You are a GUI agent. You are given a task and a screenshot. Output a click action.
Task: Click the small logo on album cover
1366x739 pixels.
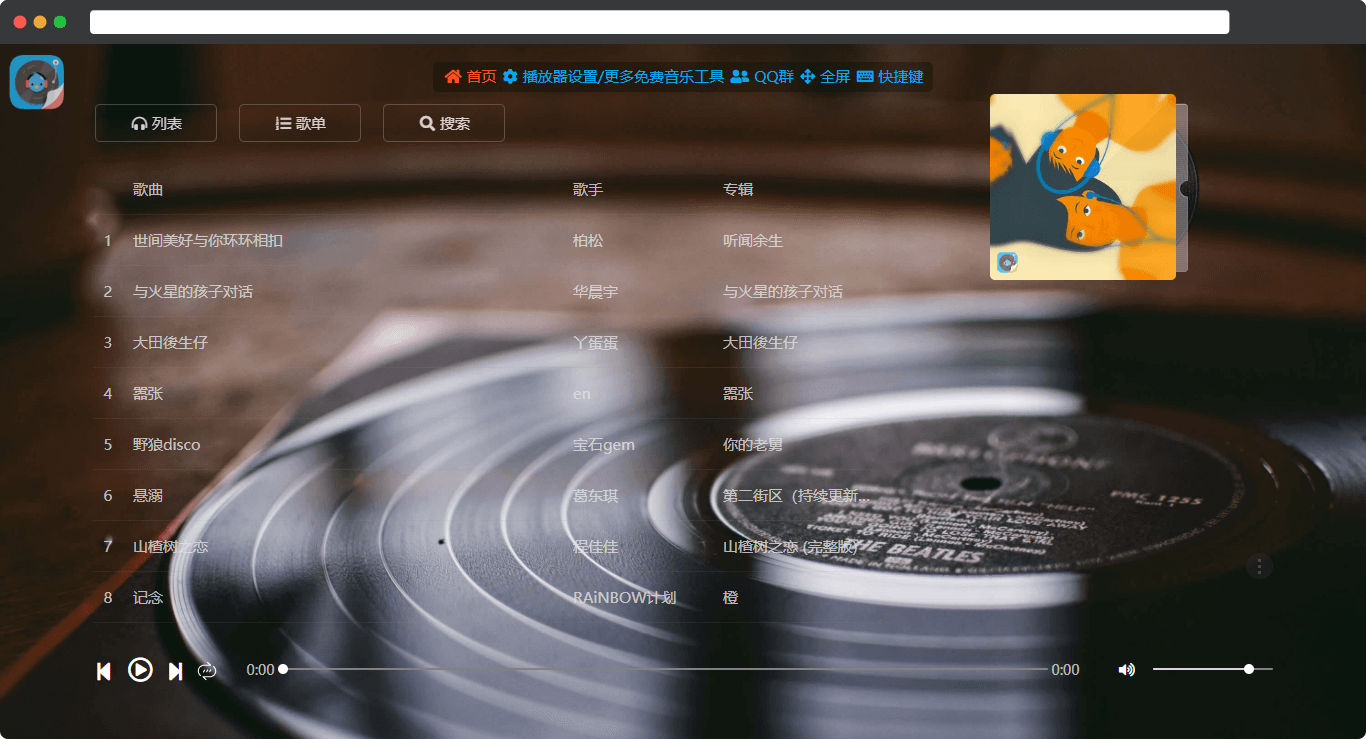click(x=1008, y=262)
